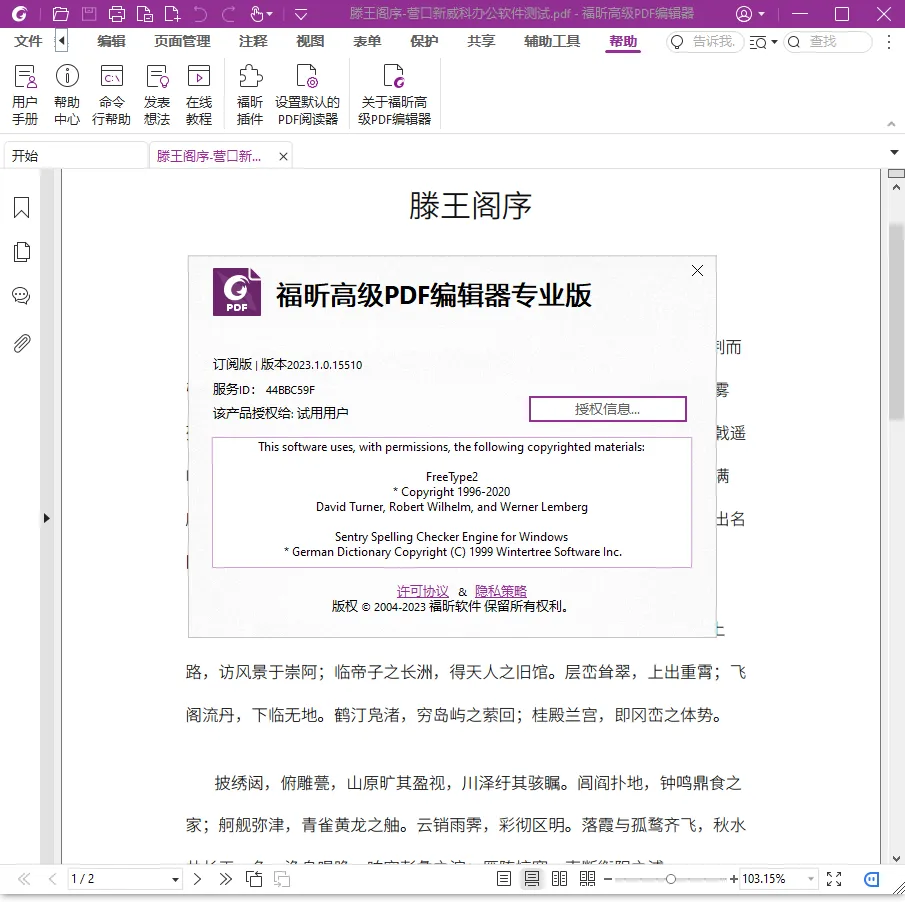Open the Attachments paperclip panel
This screenshot has width=905, height=902.
21,343
